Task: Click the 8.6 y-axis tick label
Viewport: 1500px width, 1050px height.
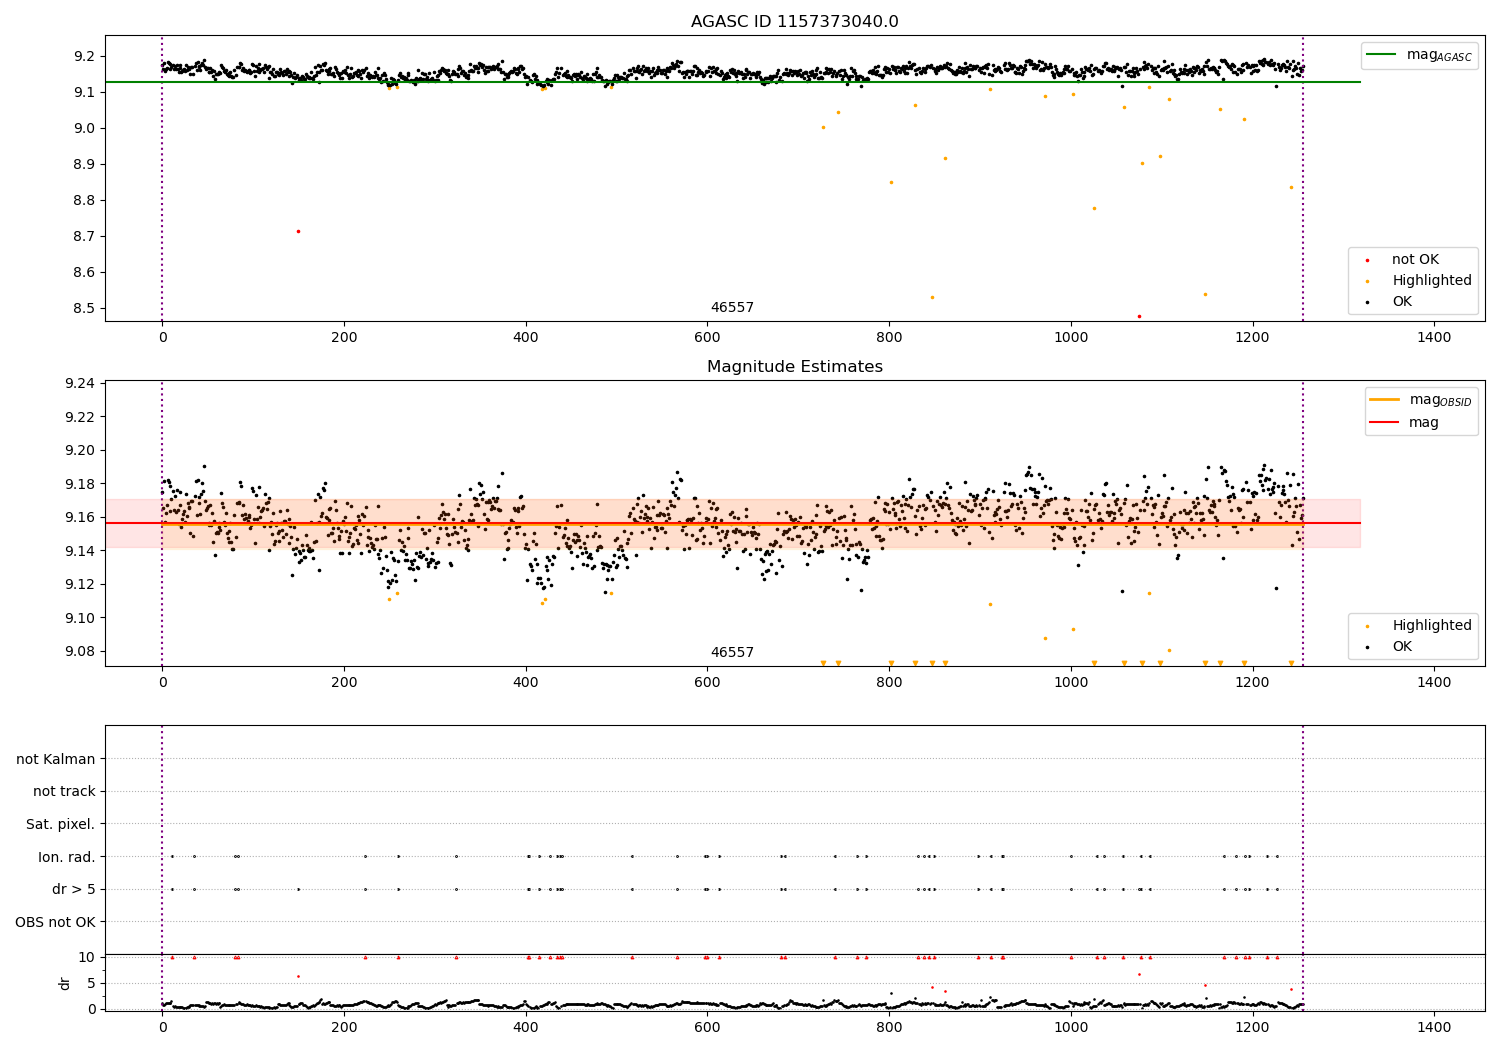Action: pos(85,272)
